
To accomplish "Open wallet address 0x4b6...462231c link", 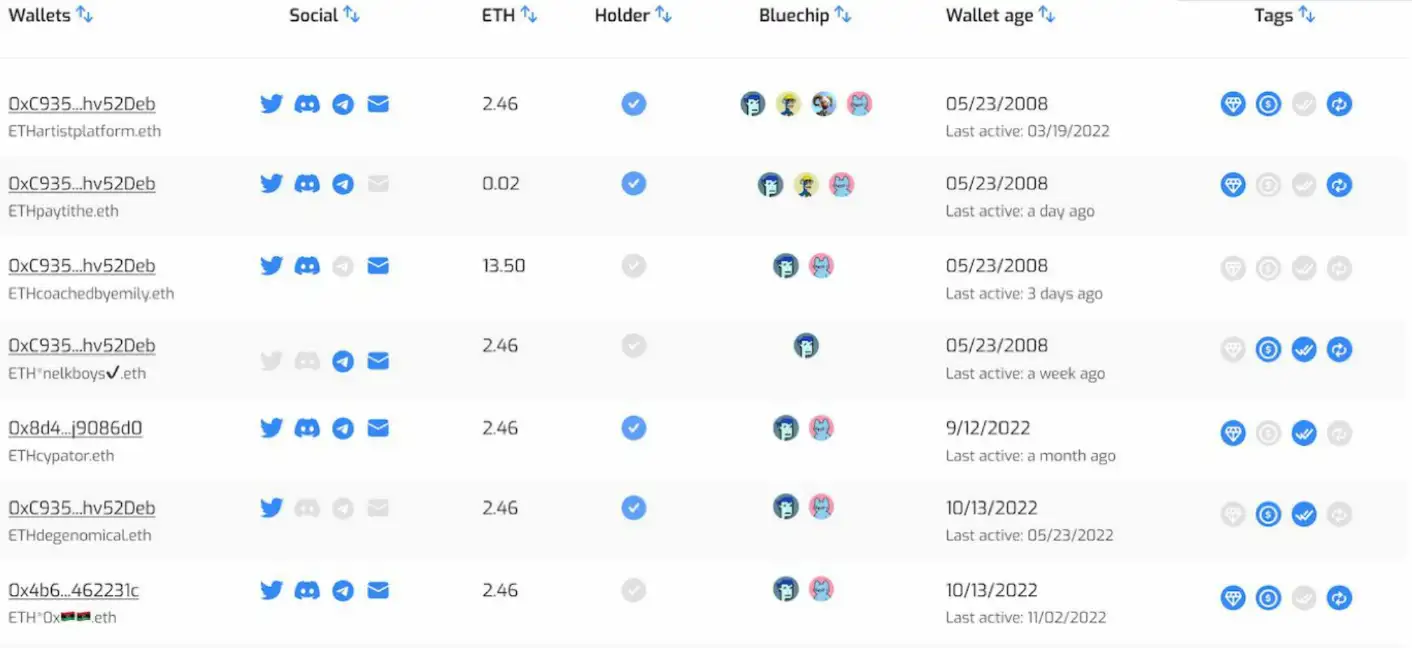I will tap(73, 590).
